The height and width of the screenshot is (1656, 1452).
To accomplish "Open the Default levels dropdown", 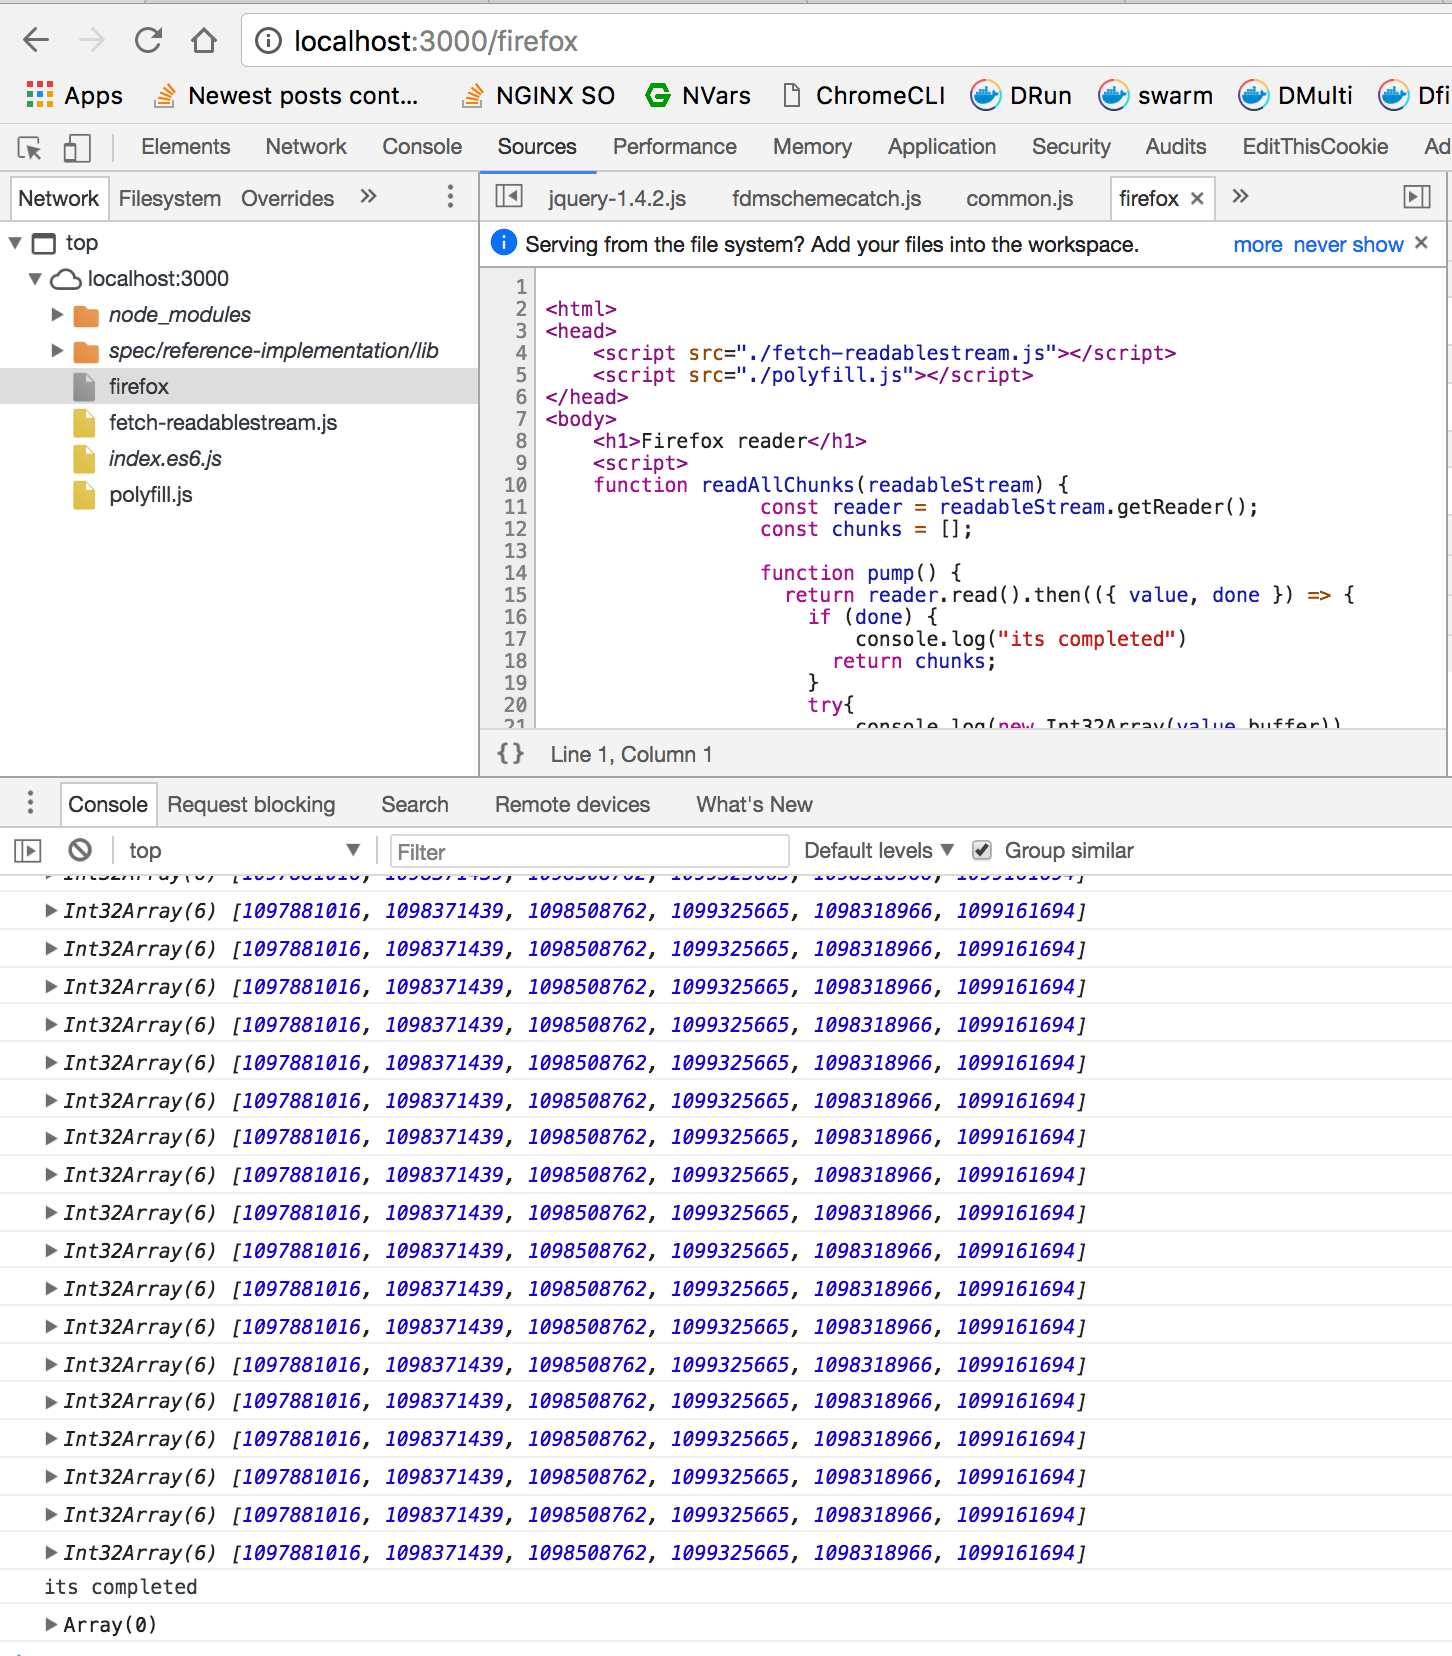I will (878, 851).
